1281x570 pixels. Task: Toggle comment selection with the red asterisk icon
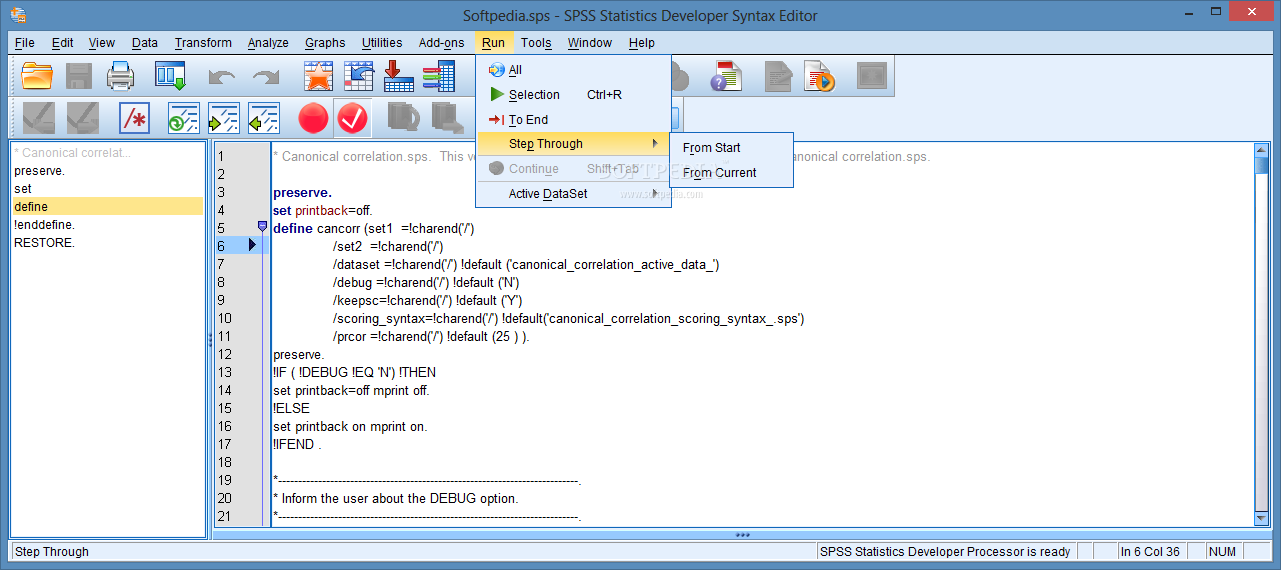[x=134, y=118]
